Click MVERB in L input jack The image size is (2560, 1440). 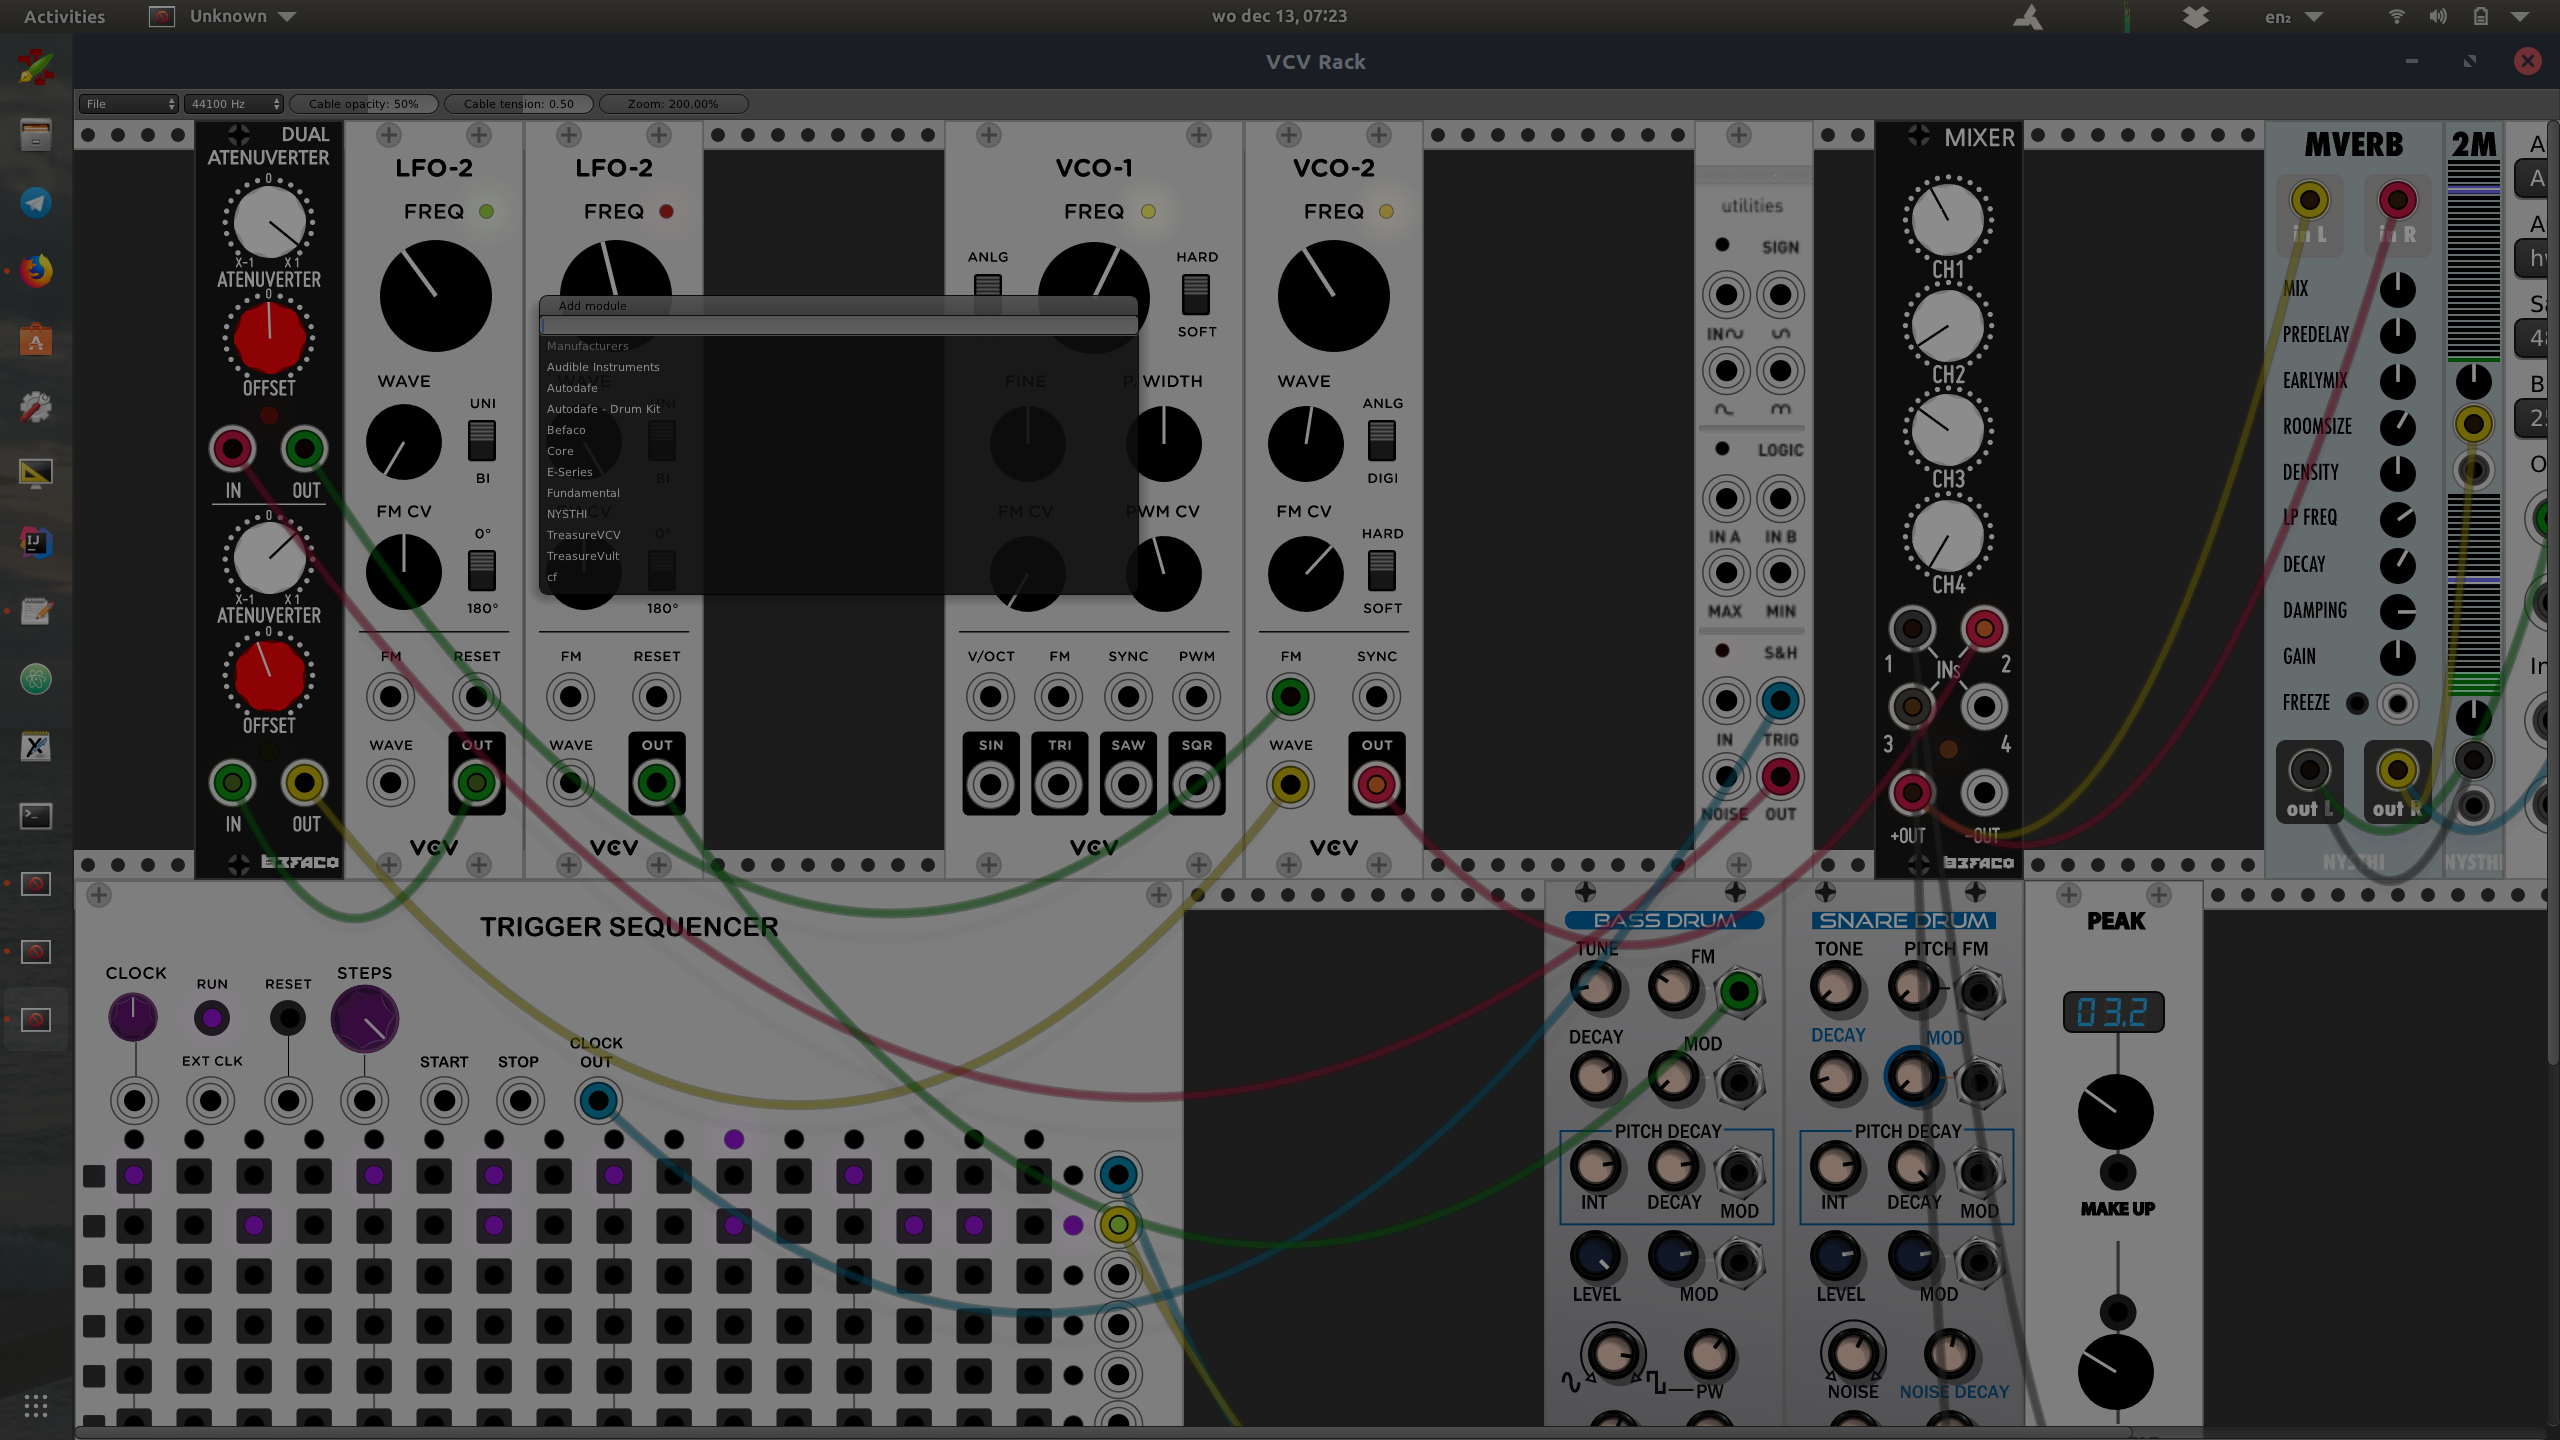[x=2309, y=201]
